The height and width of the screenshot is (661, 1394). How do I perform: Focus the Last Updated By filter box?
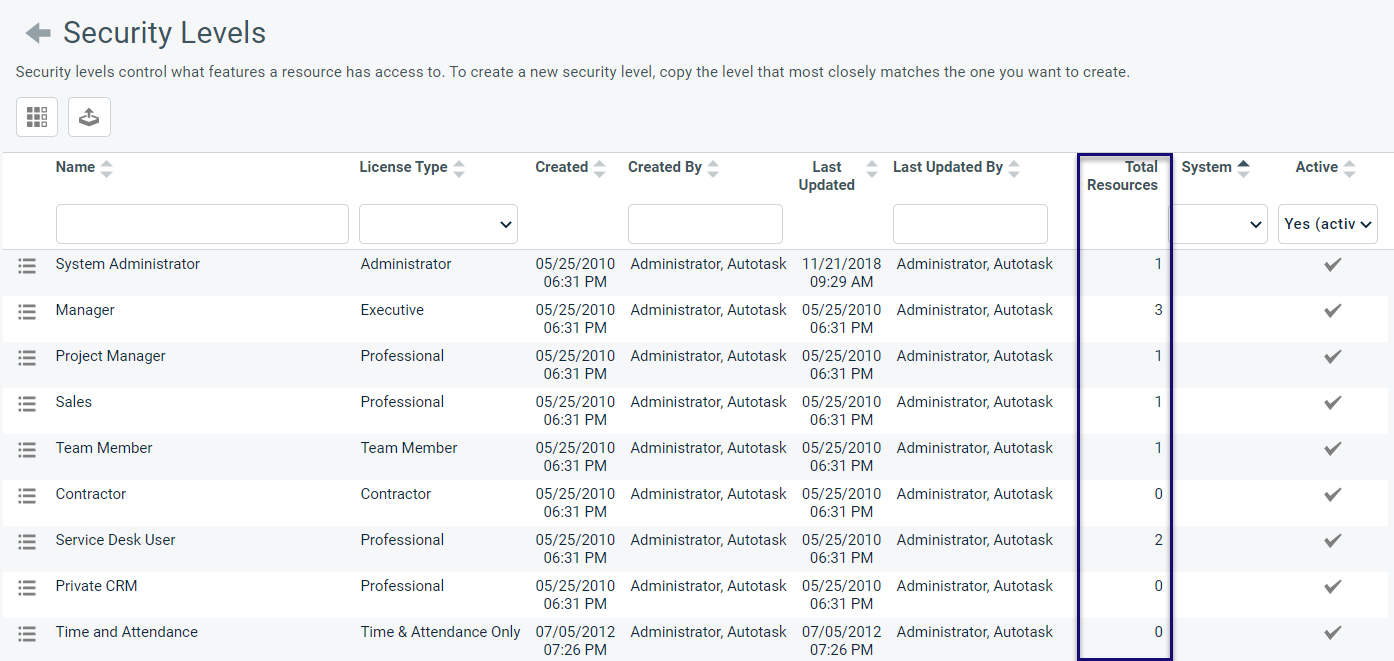tap(970, 224)
